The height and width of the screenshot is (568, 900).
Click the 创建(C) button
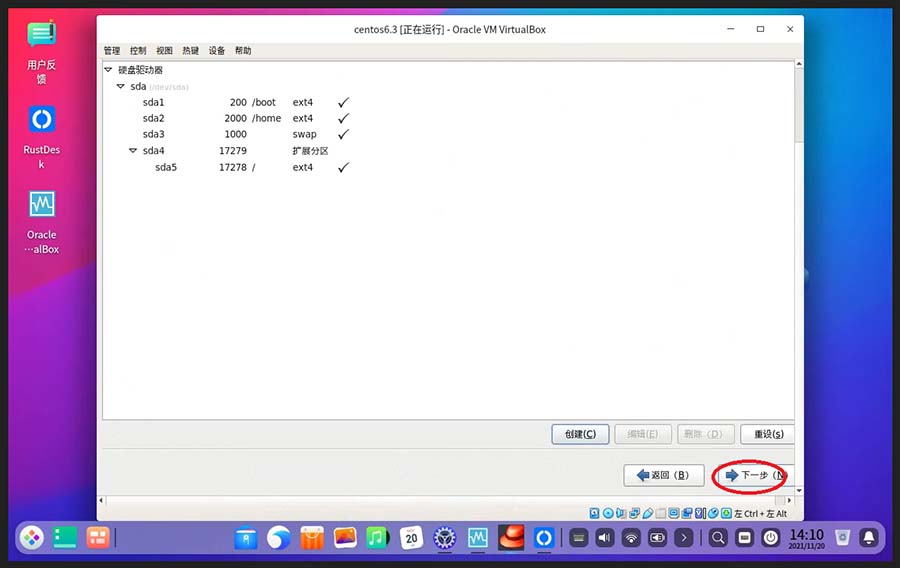coord(580,434)
